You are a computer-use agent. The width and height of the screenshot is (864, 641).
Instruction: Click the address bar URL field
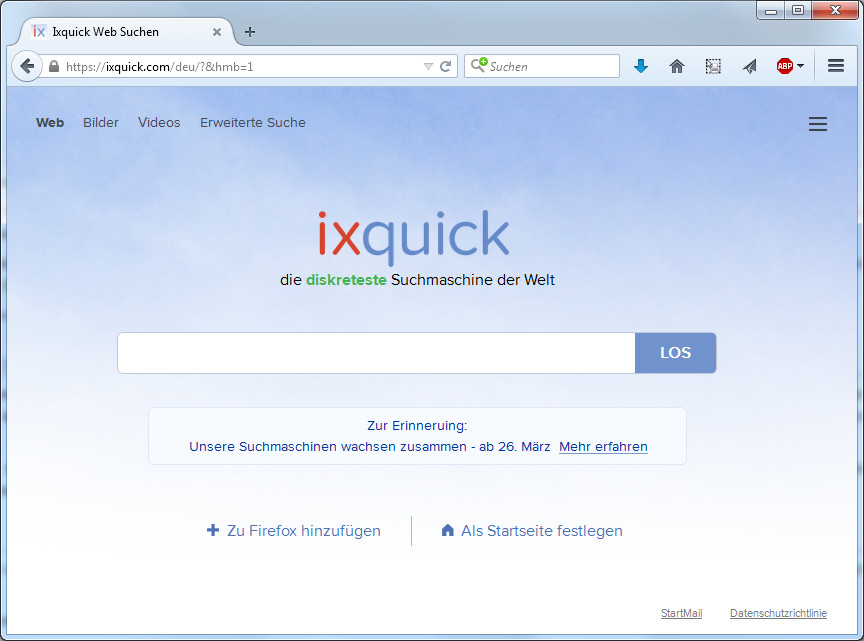pyautogui.click(x=240, y=67)
